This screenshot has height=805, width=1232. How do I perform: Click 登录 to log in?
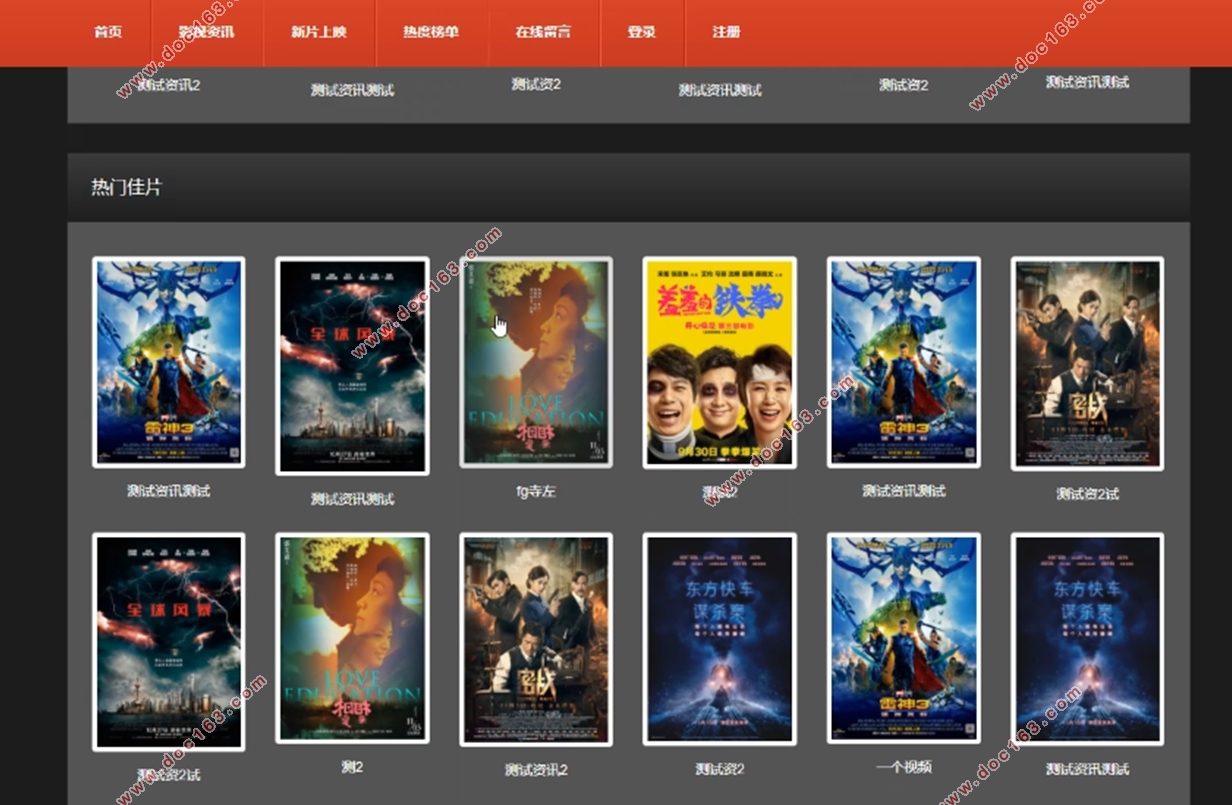coord(642,32)
